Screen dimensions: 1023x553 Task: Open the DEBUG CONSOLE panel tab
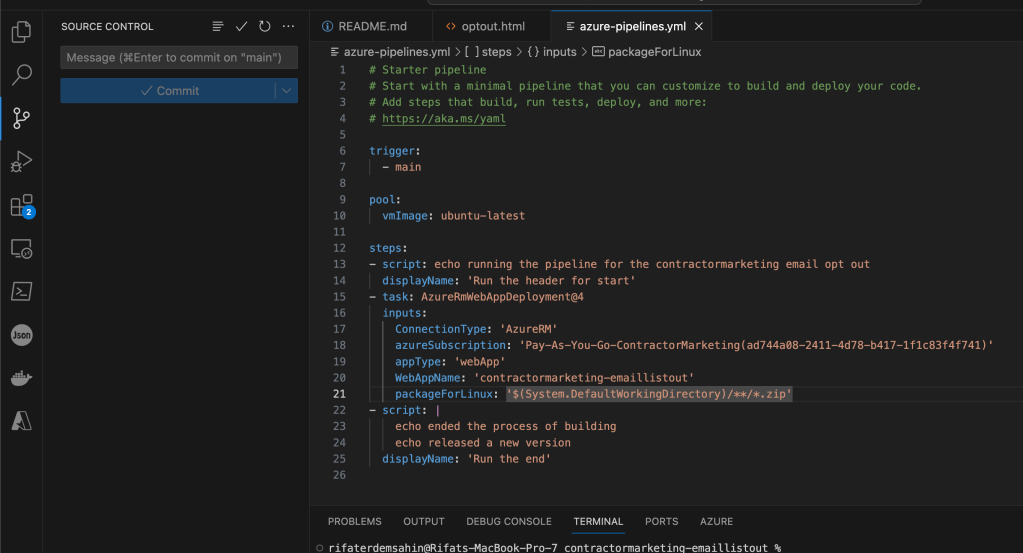509,522
